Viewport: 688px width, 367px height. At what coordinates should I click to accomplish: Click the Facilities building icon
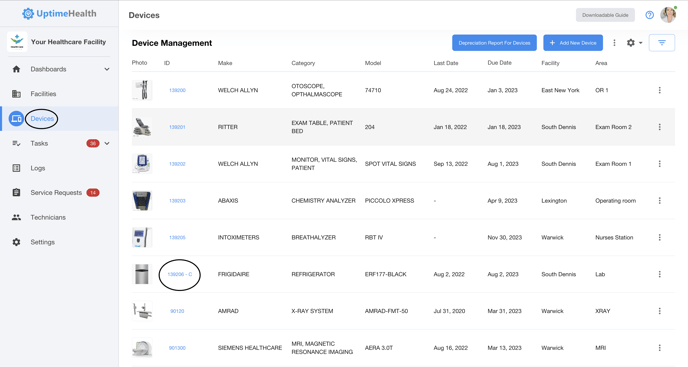[x=16, y=94]
